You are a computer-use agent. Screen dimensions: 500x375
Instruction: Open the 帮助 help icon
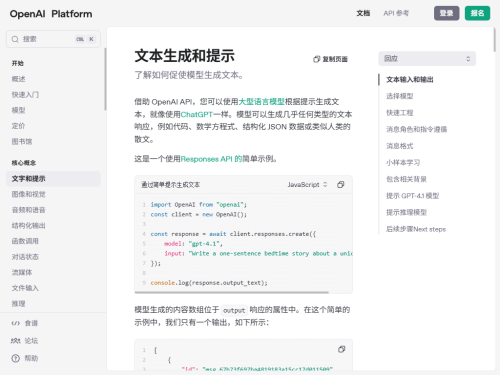click(x=16, y=358)
